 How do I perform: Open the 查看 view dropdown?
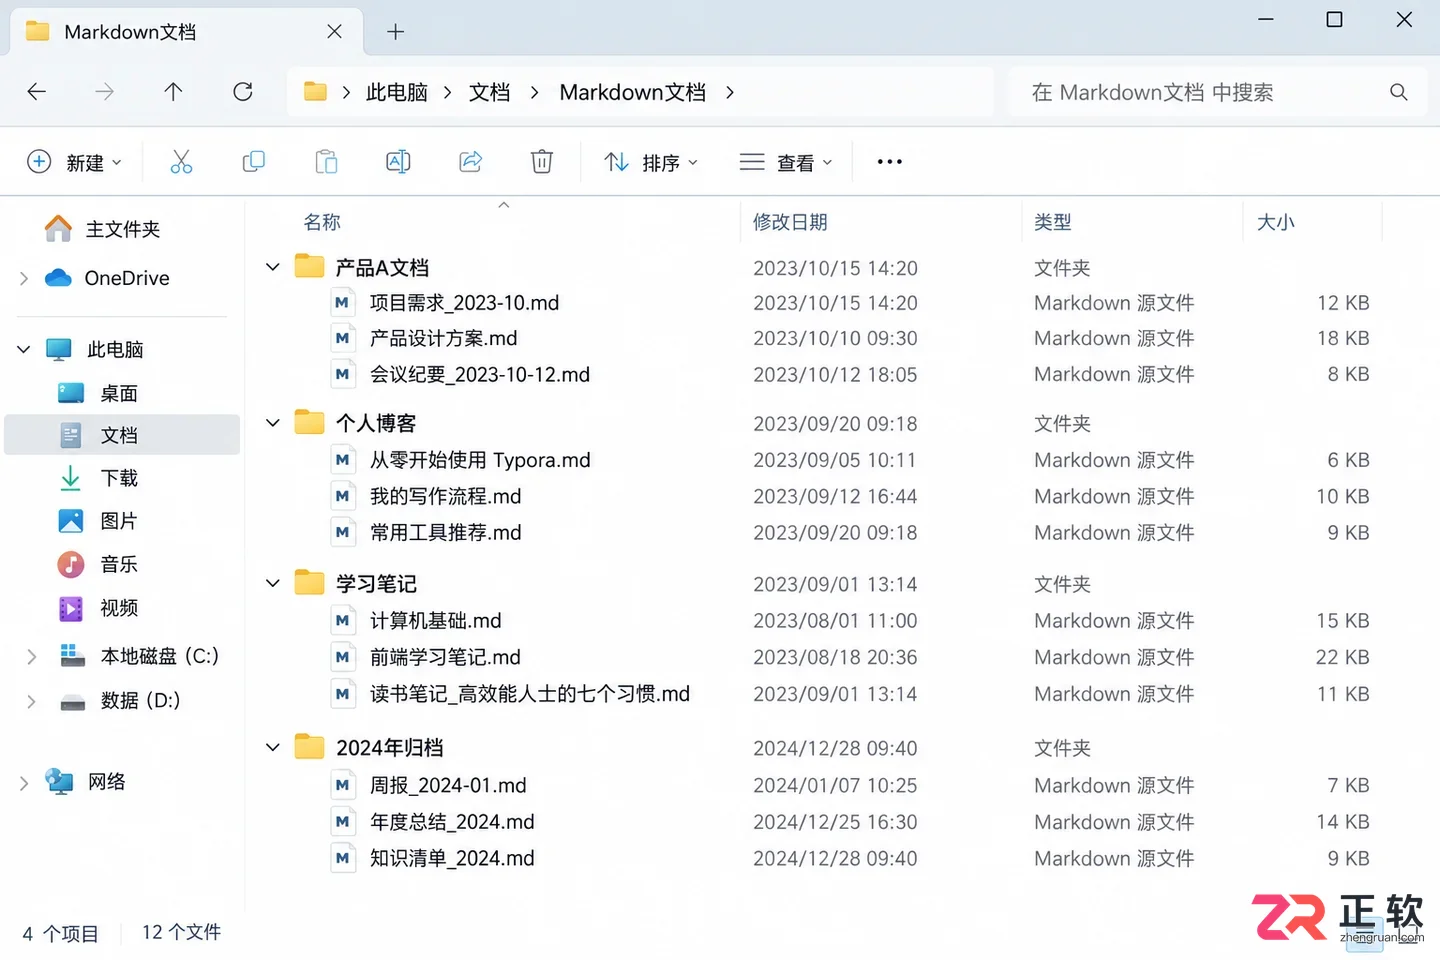tap(786, 162)
